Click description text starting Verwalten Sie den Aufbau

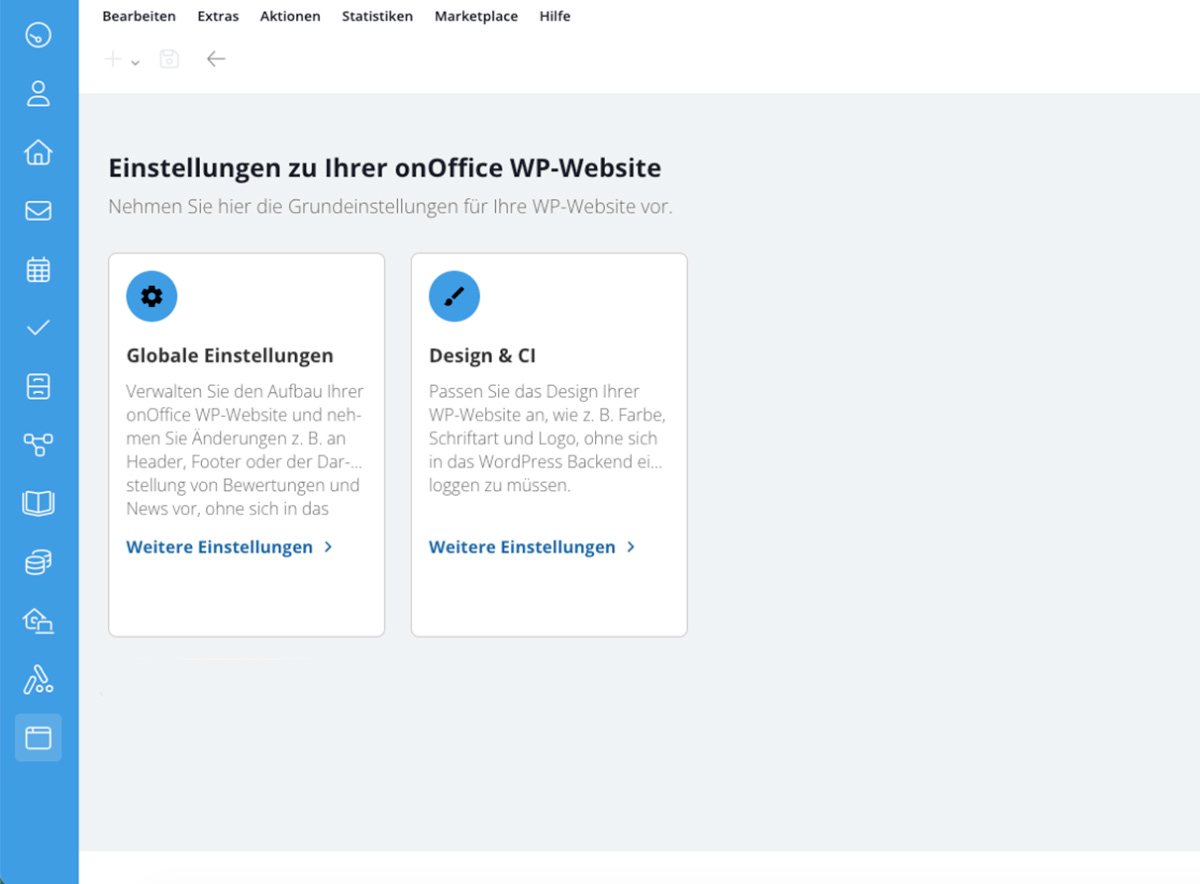point(245,450)
